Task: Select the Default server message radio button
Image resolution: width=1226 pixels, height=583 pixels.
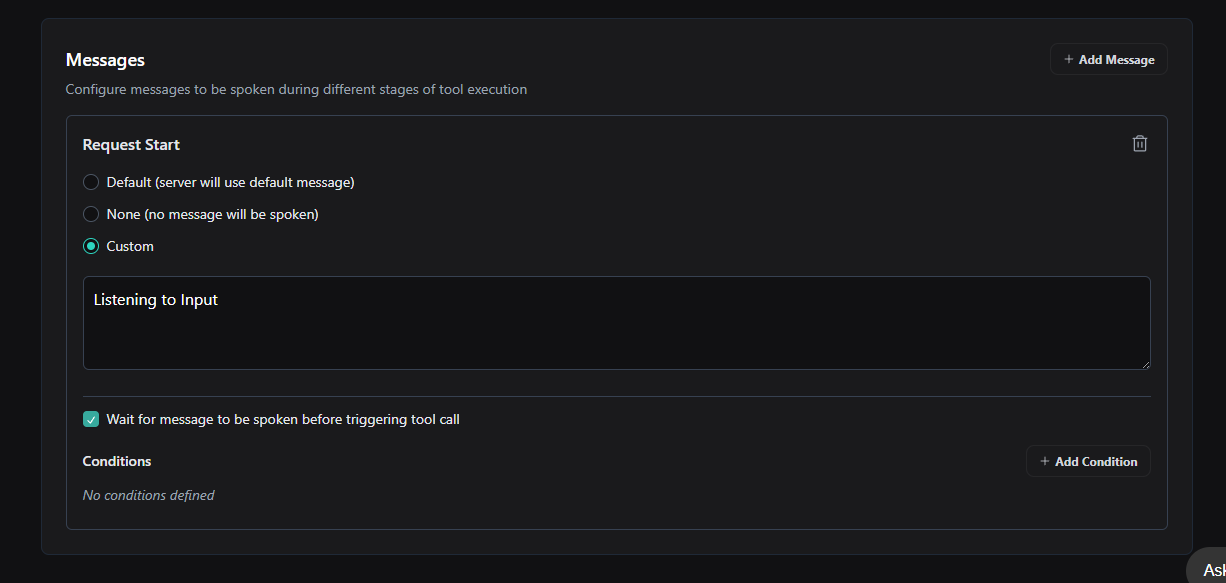Action: 91,182
